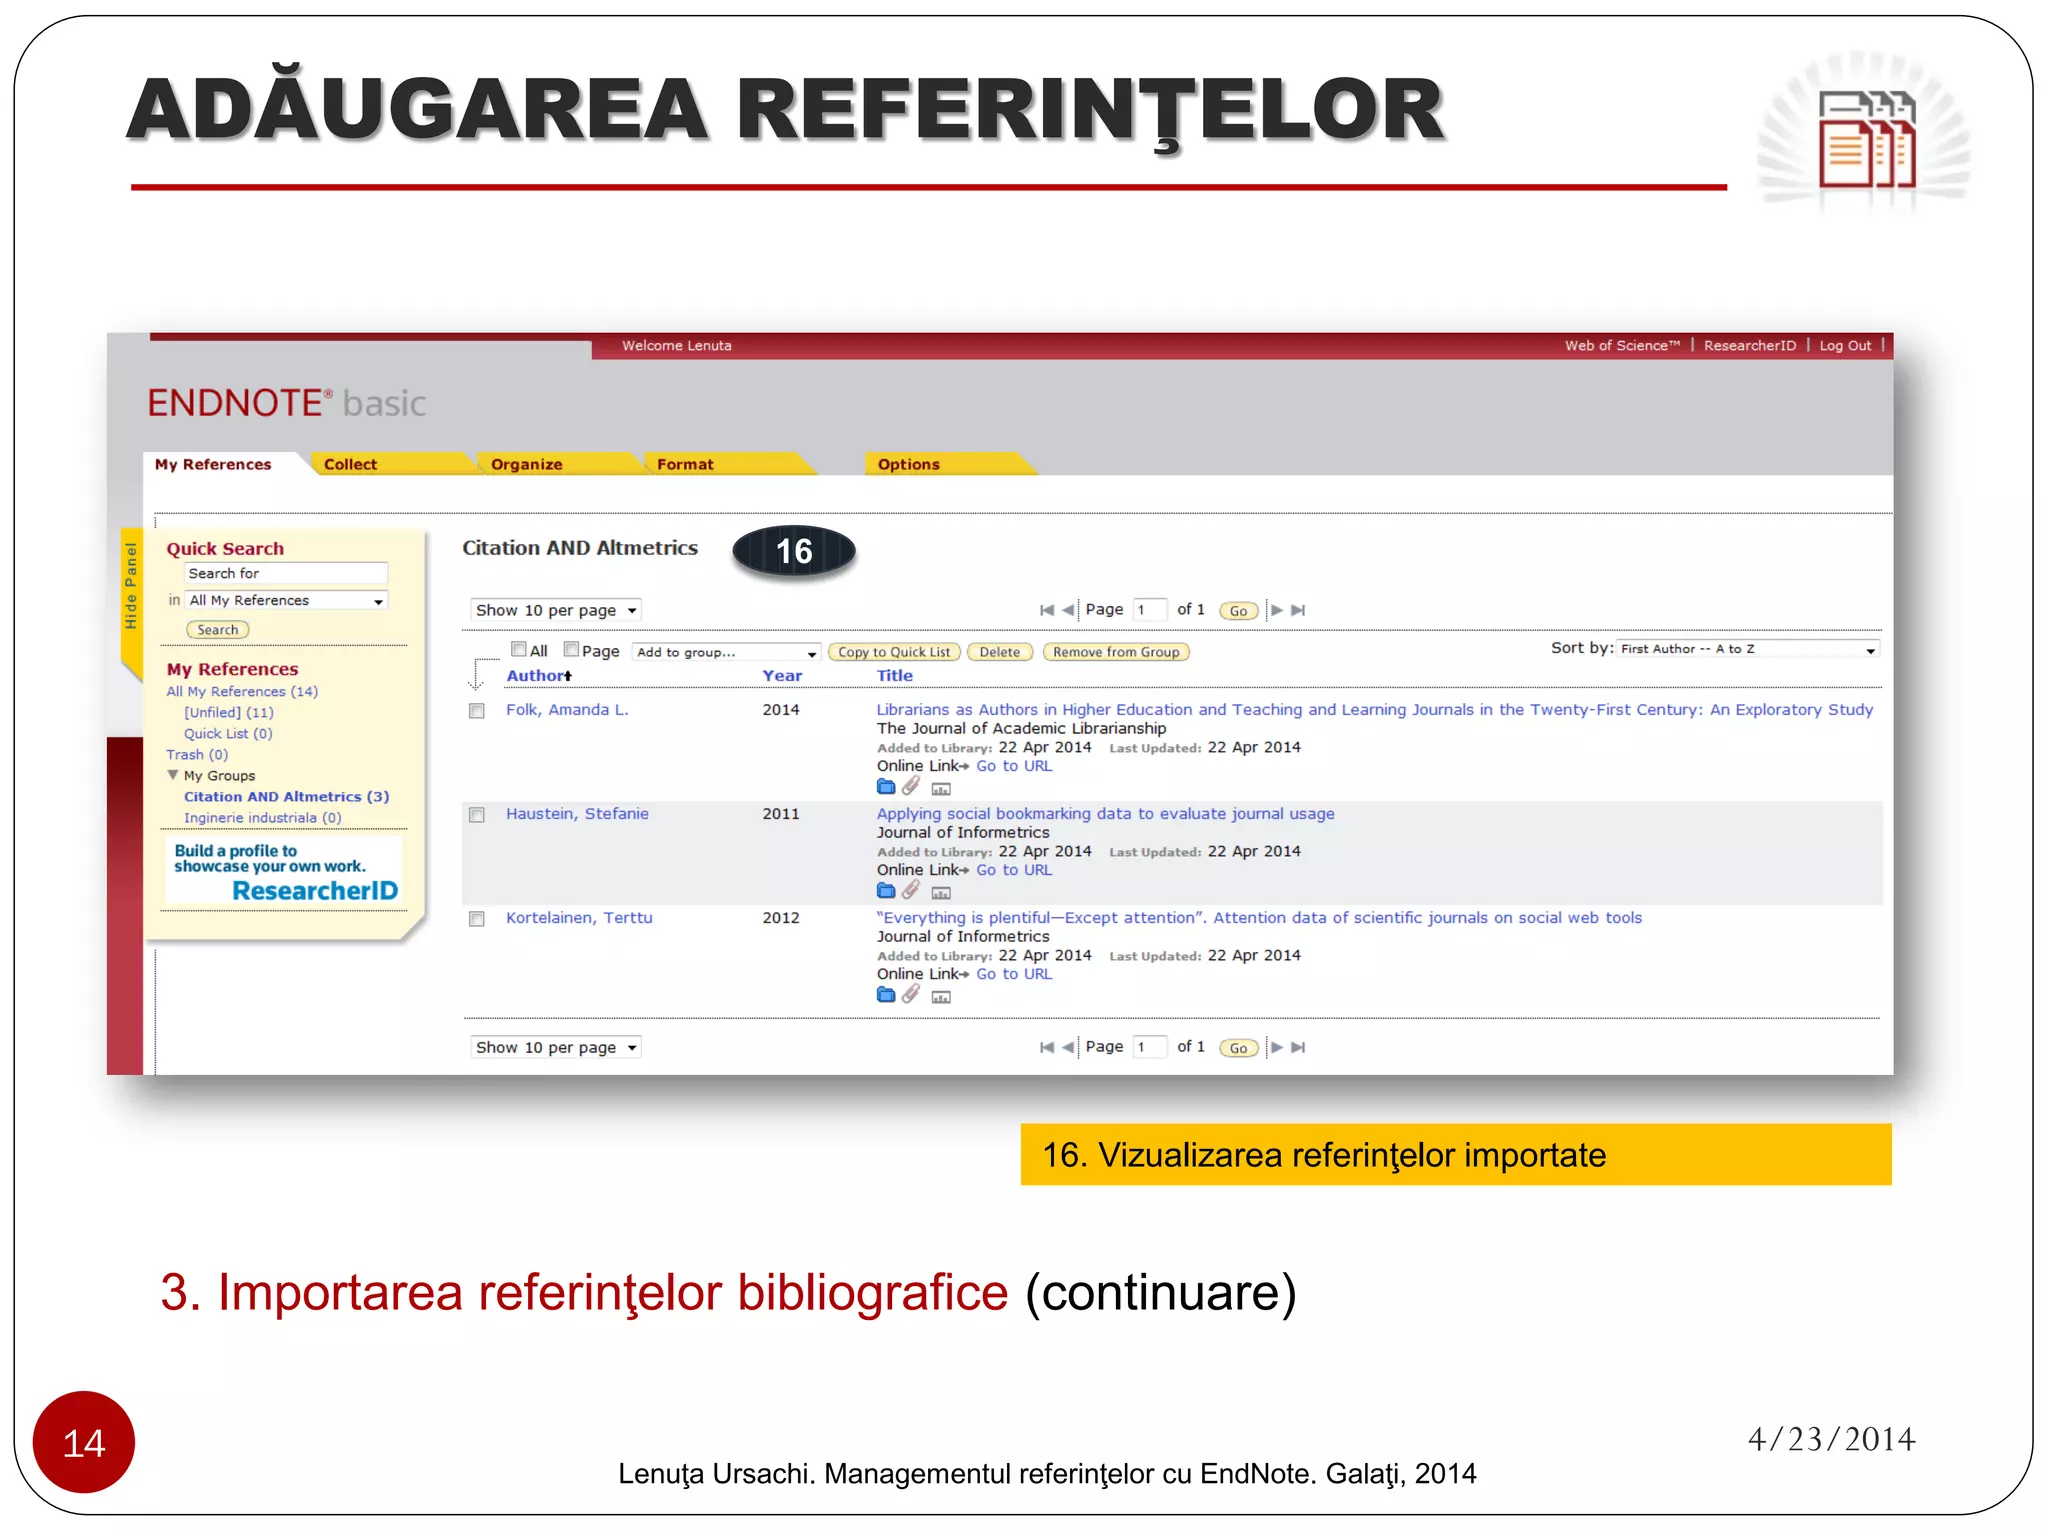2048x1536 pixels.
Task: Go to first page using the top pager
Action: 1047,610
